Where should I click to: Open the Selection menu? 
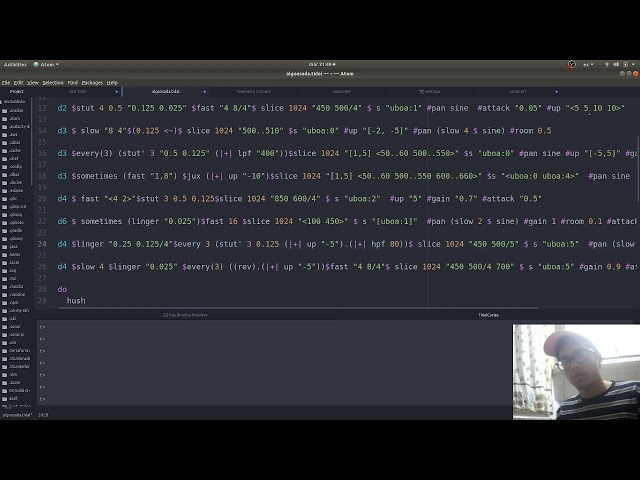[x=53, y=82]
